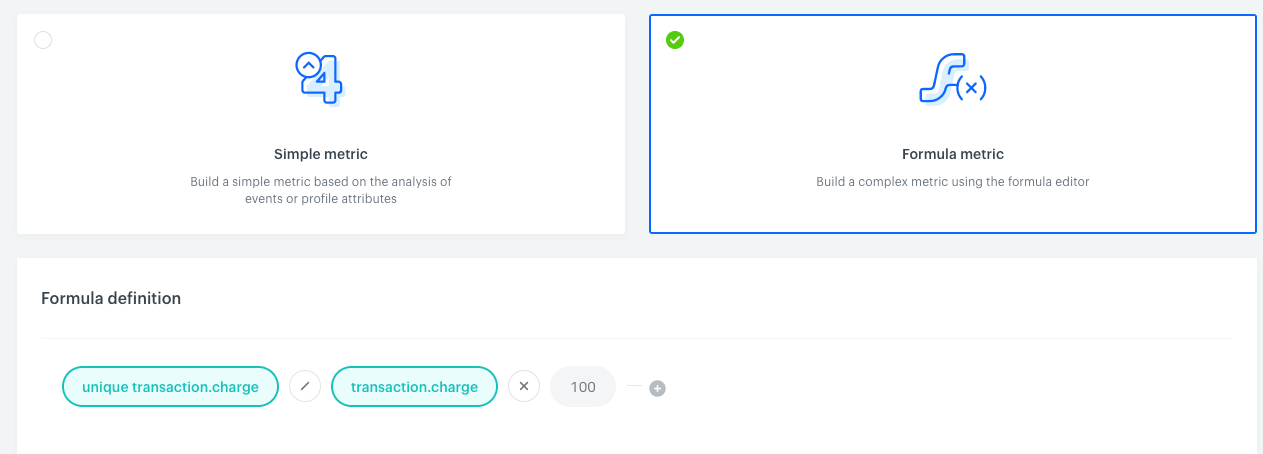The height and width of the screenshot is (454, 1263).
Task: Open the unique transaction.charge metric chip
Action: (x=170, y=387)
